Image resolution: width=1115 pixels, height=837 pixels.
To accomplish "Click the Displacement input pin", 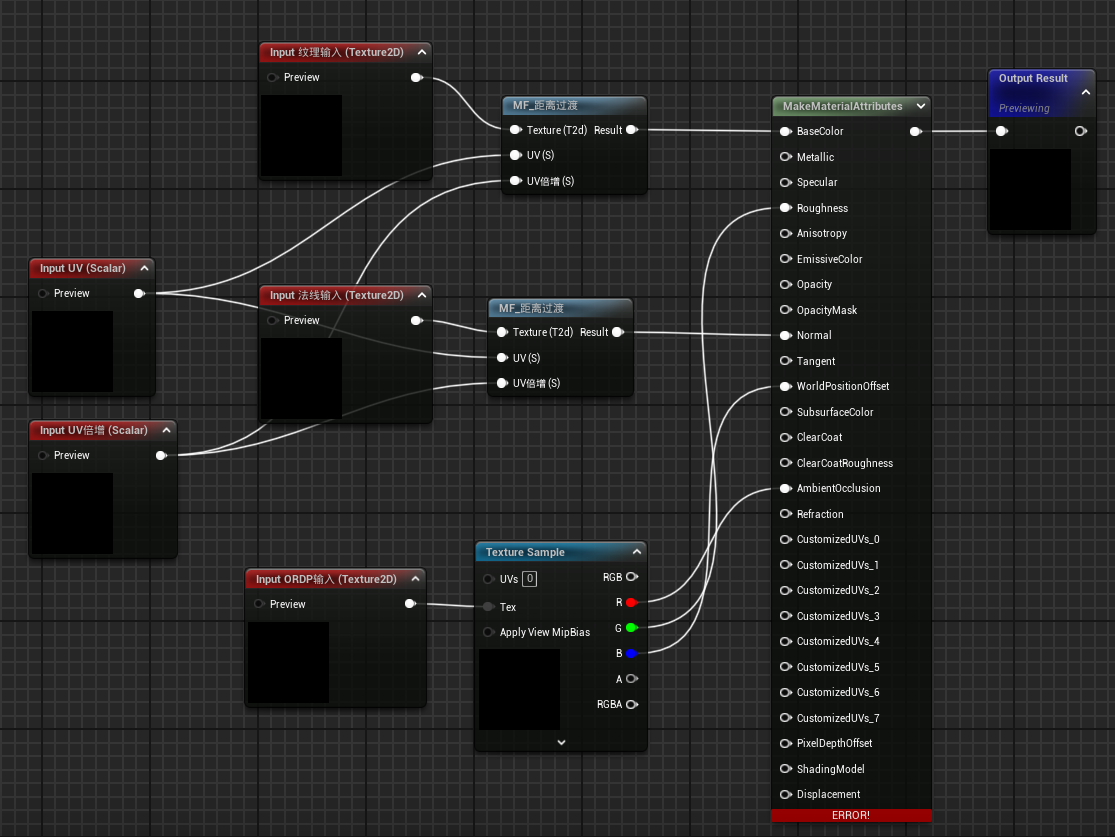I will coord(786,794).
